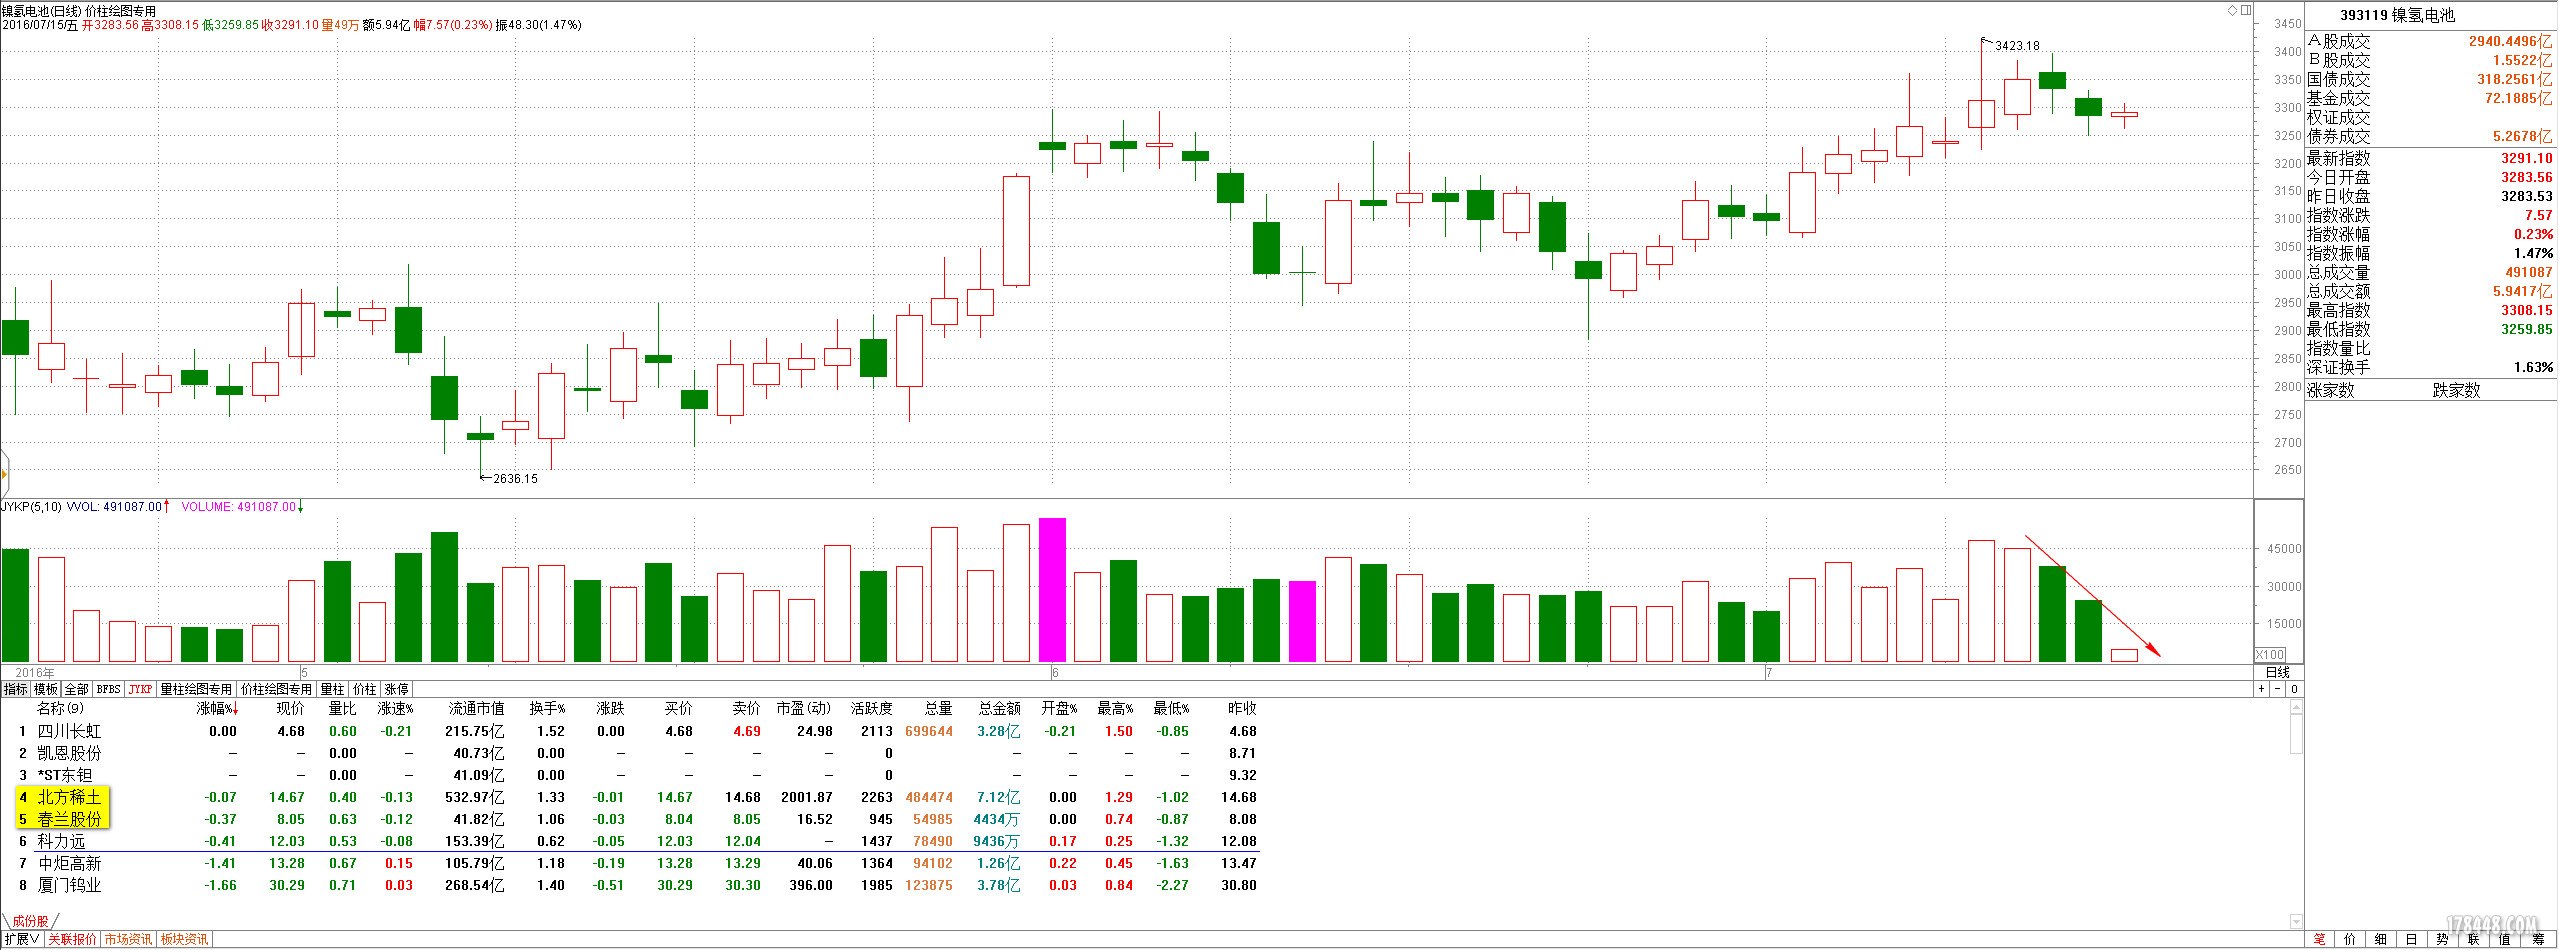Select the 涨停 tab
The width and height of the screenshot is (2559, 950).
pos(396,689)
